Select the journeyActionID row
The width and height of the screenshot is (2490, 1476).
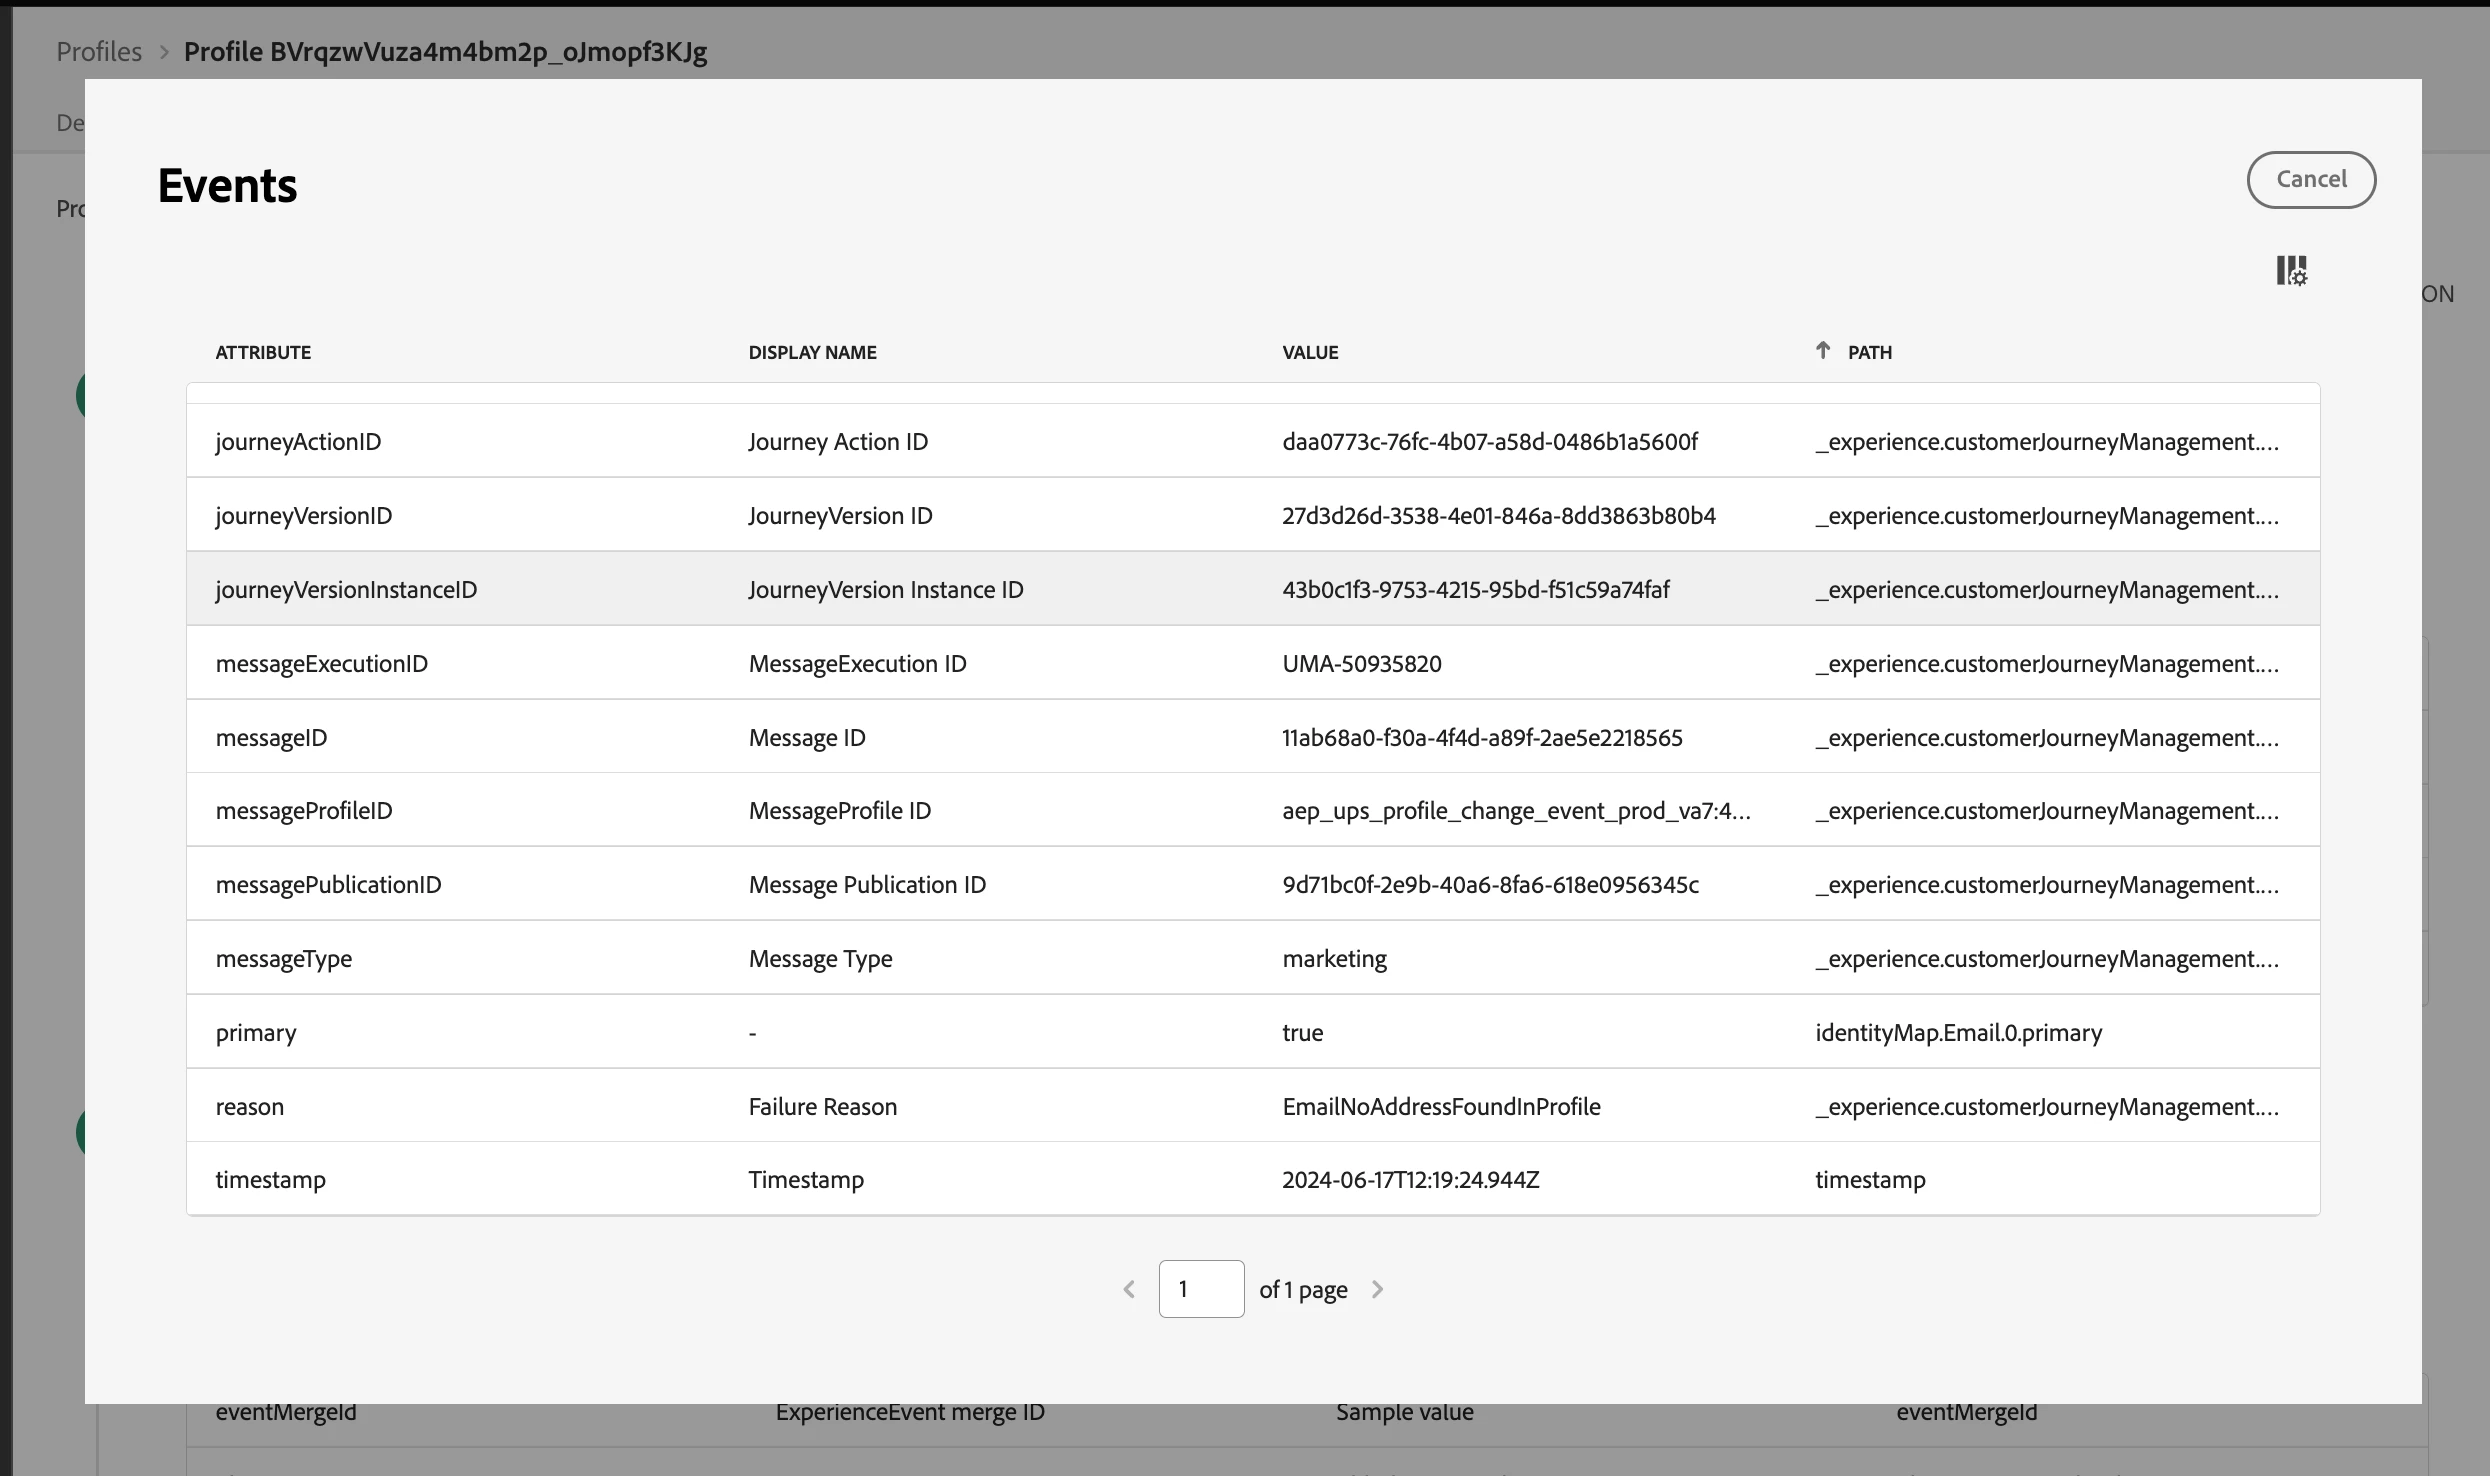coord(298,442)
